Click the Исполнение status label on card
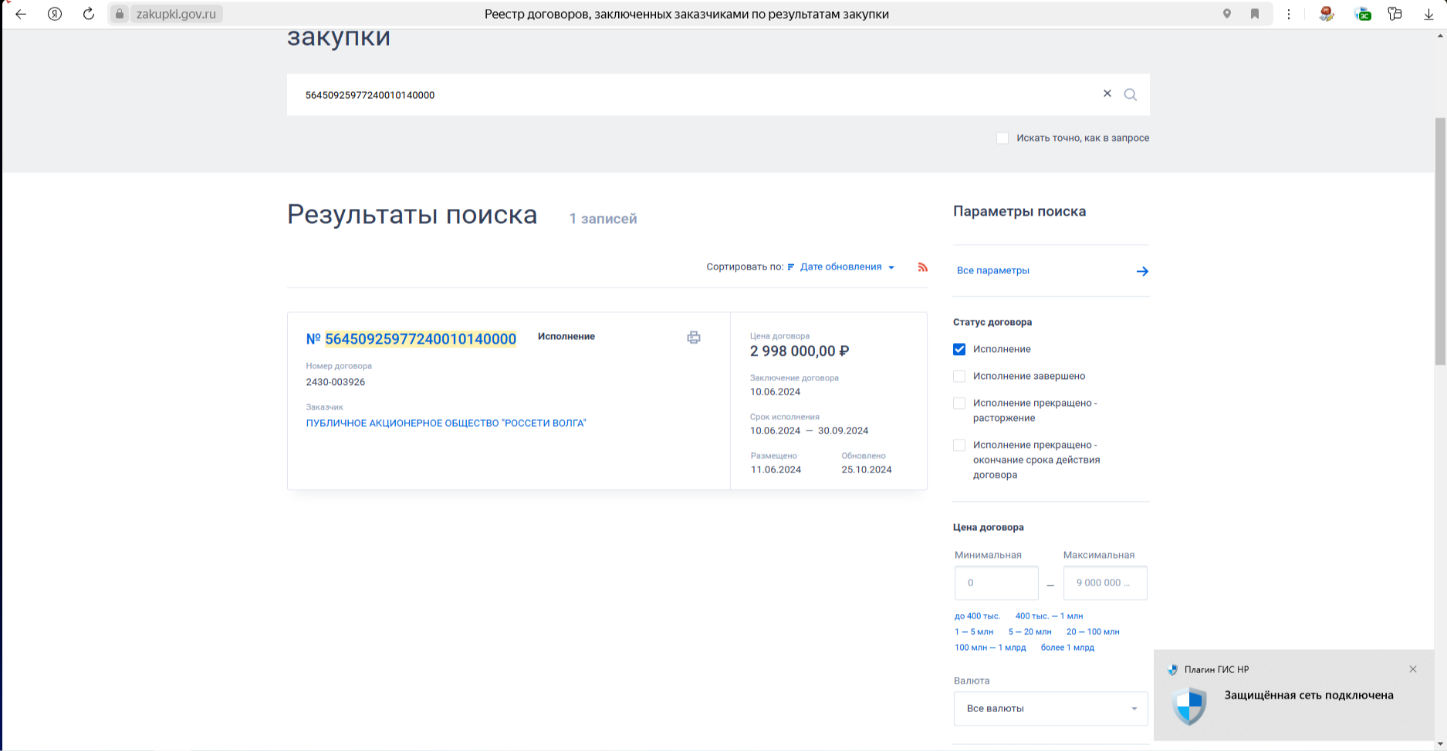1447x751 pixels. pyautogui.click(x=566, y=337)
